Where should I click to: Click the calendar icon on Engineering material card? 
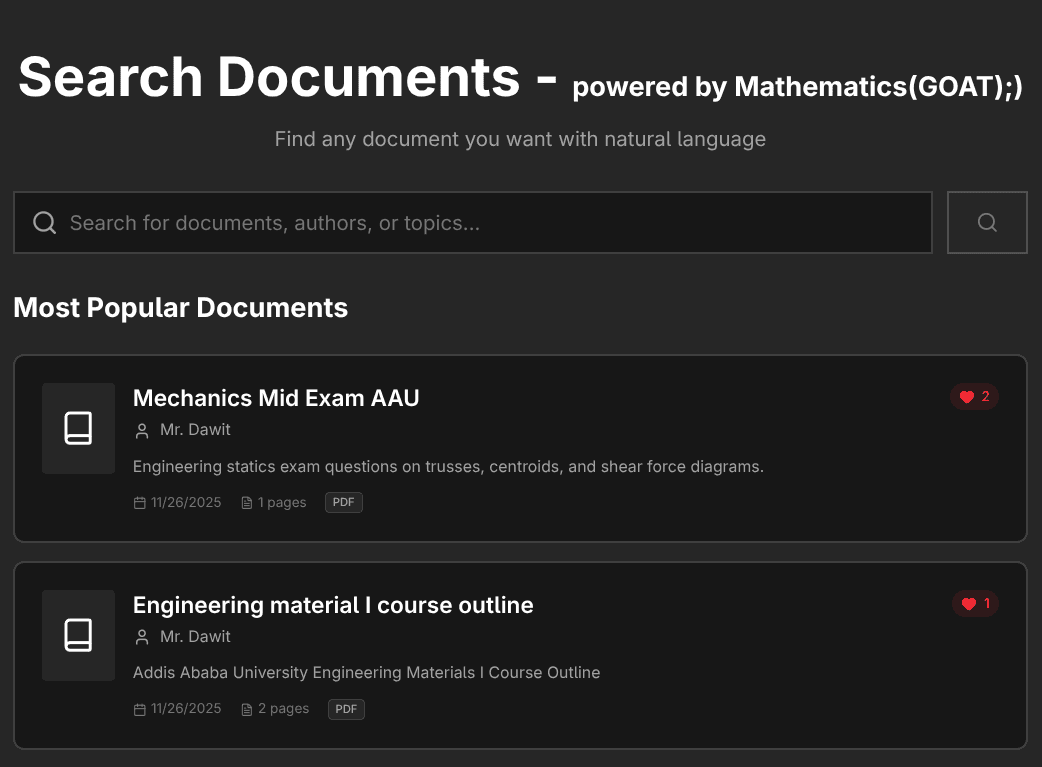[140, 709]
